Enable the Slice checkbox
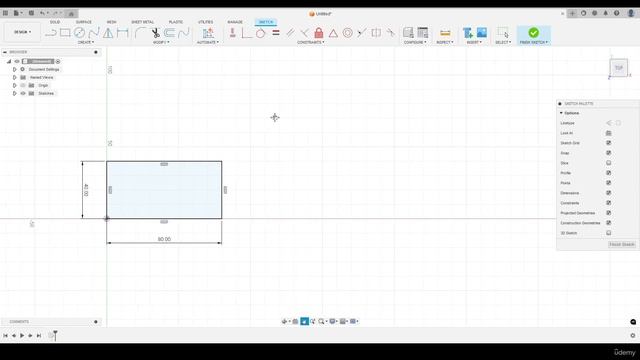Screen dimensions: 640x360 coord(609,163)
